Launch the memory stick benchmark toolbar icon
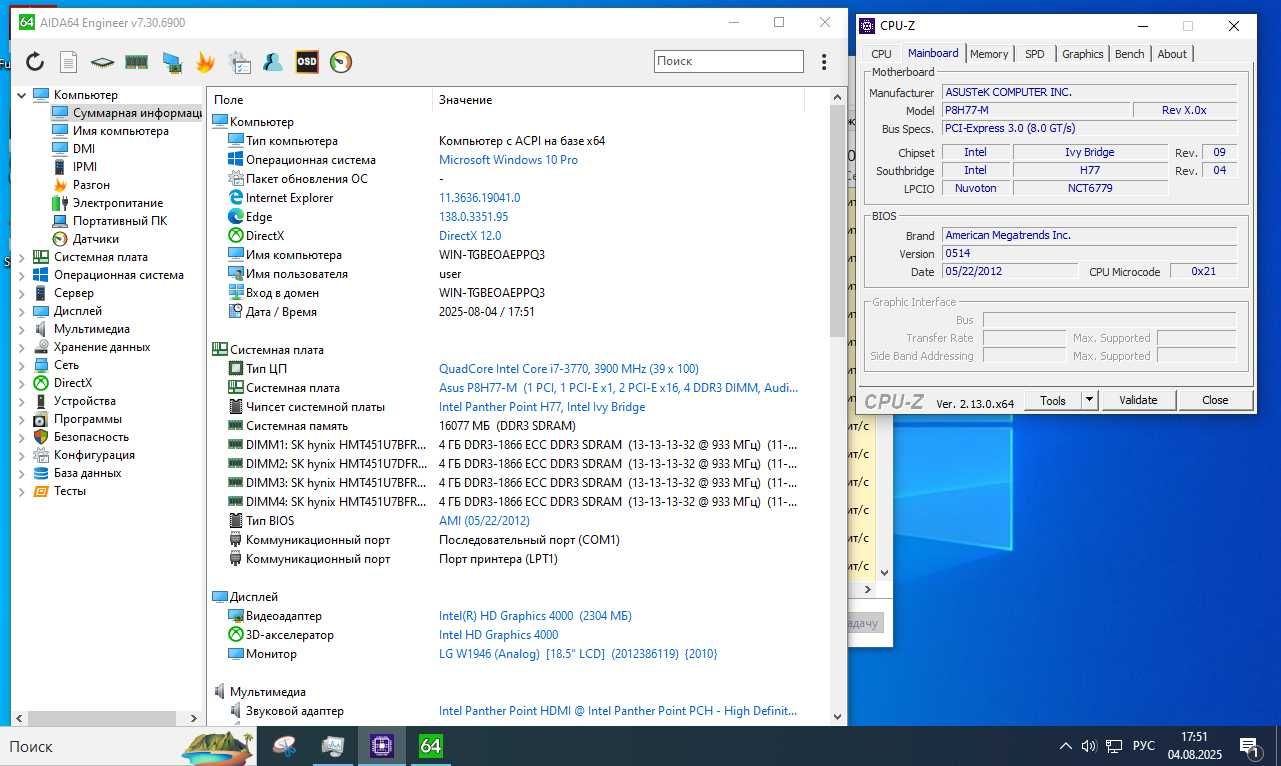Viewport: 1281px width, 766px height. [136, 62]
